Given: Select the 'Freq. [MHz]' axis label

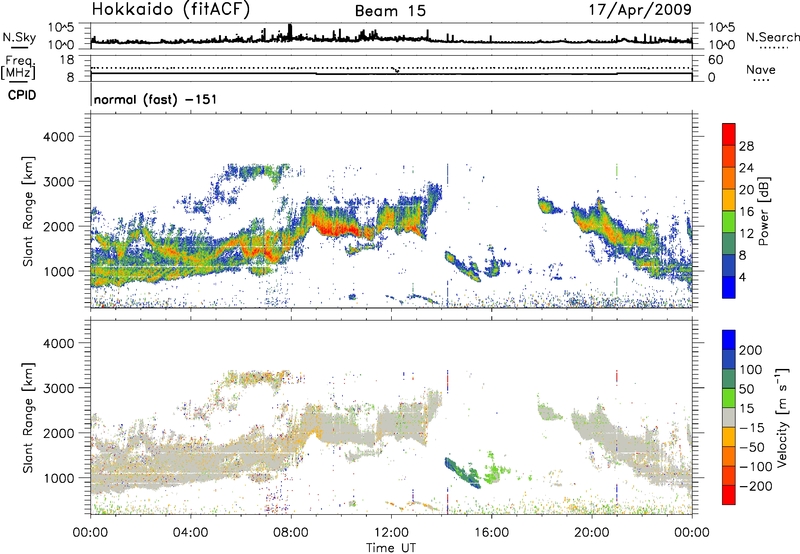Looking at the screenshot, I should (19, 68).
